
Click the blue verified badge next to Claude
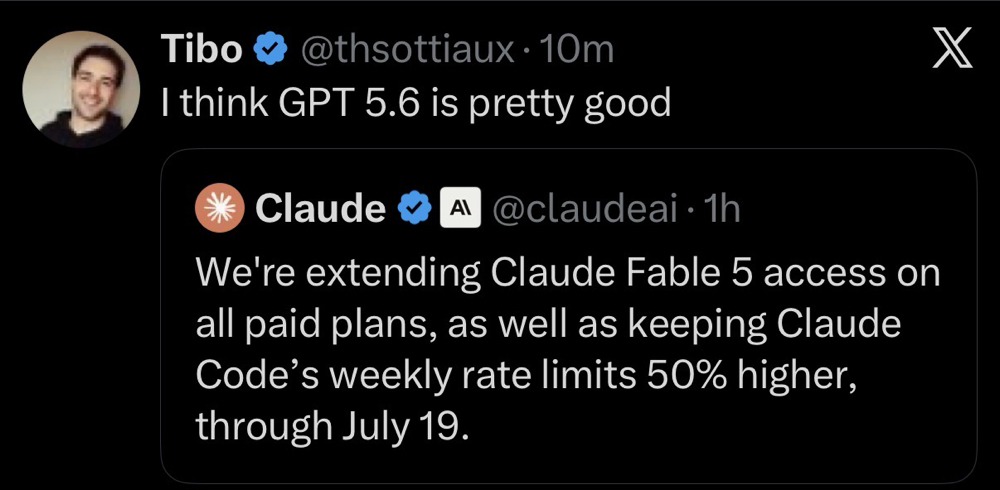(415, 209)
